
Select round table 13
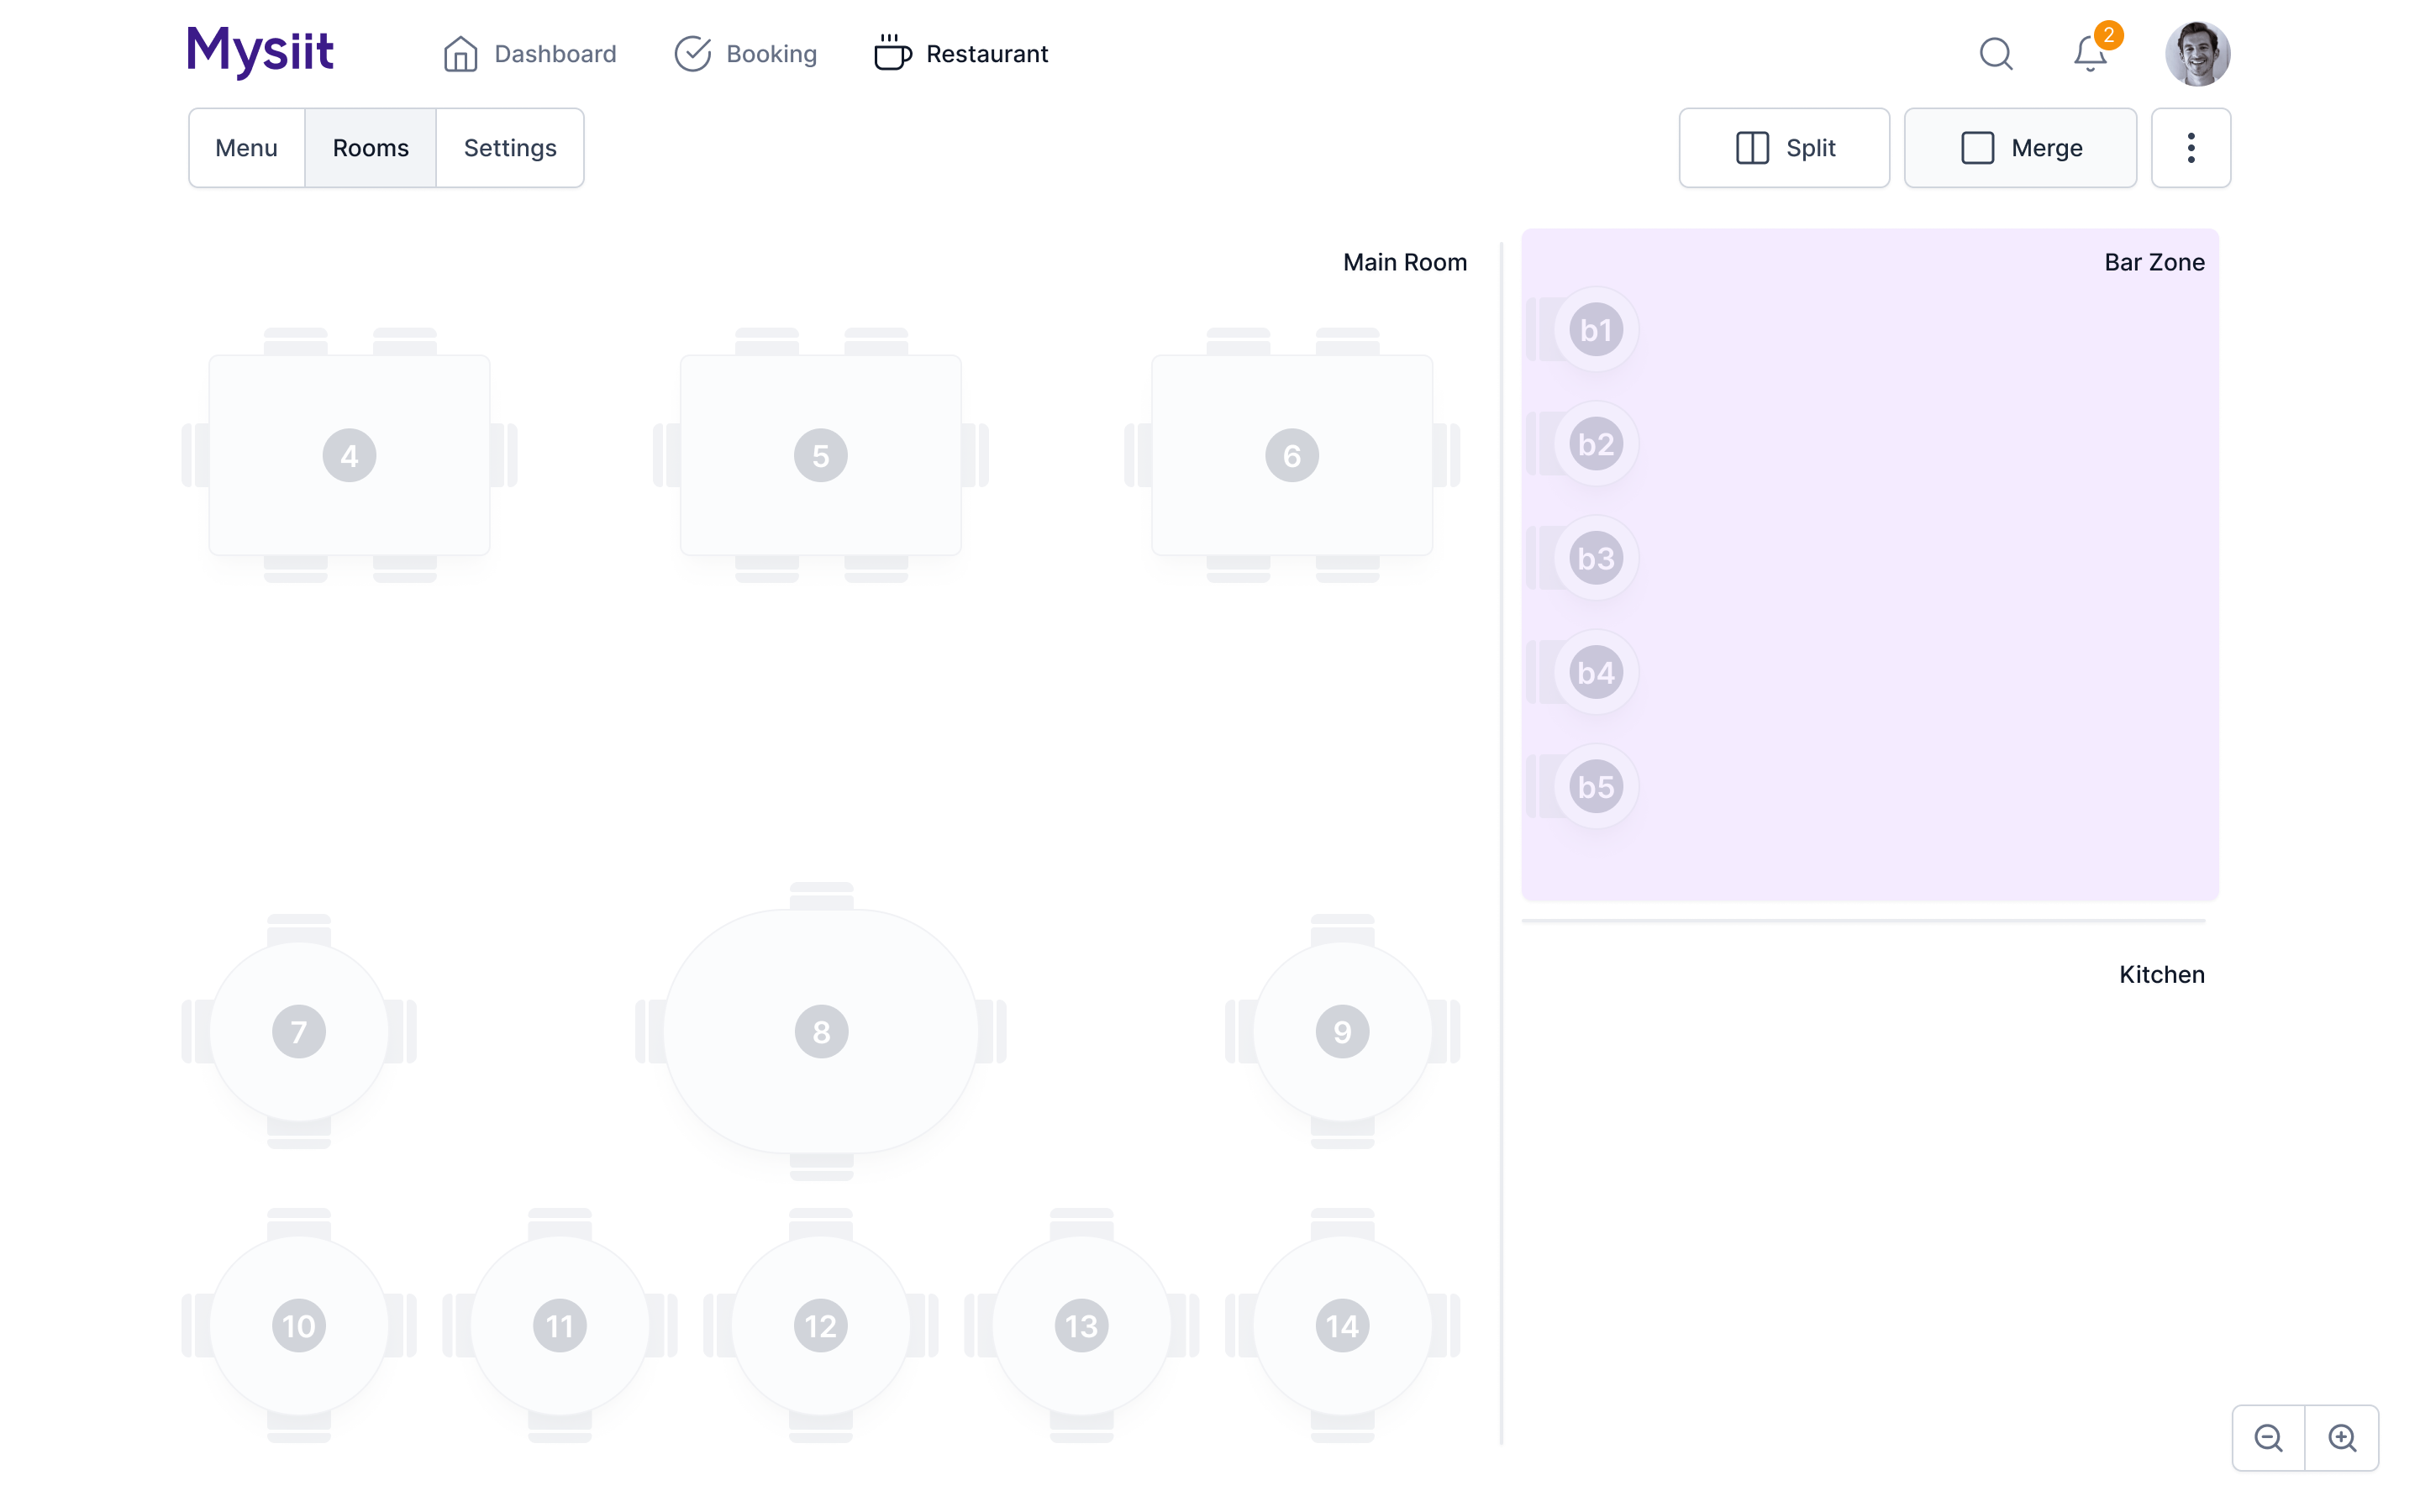pyautogui.click(x=1081, y=1326)
